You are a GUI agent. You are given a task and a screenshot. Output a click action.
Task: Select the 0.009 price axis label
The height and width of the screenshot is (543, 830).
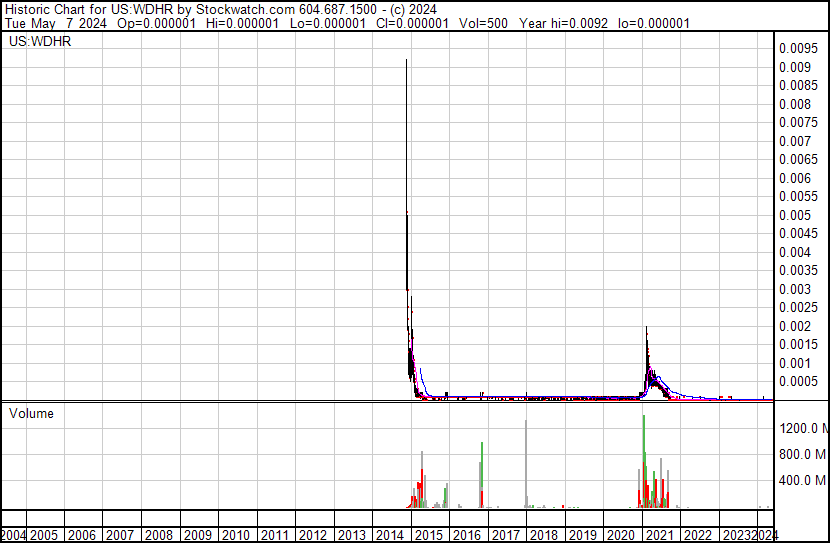click(x=795, y=67)
